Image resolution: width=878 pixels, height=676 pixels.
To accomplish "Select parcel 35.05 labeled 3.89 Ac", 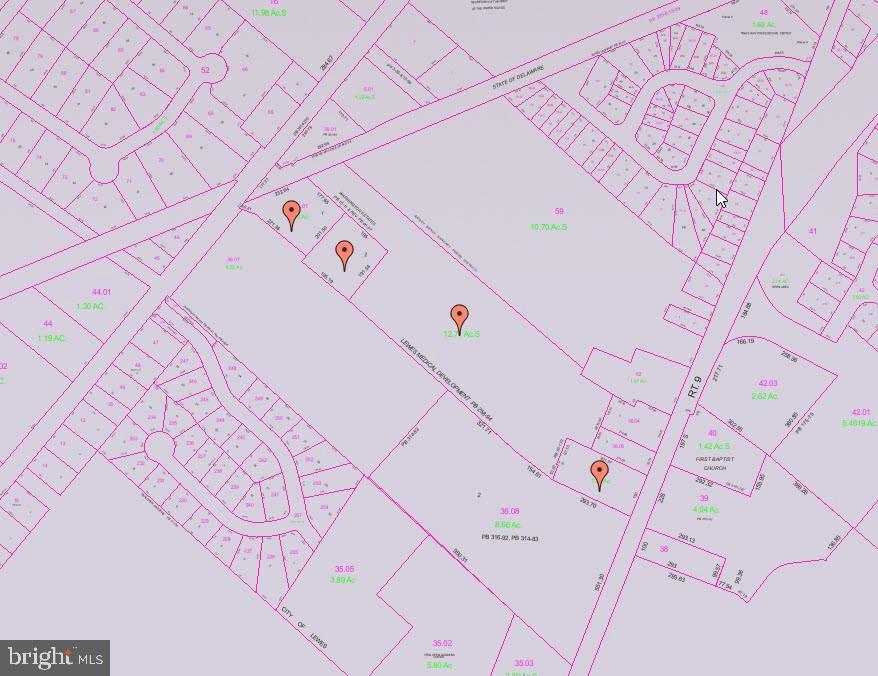I will (x=343, y=574).
